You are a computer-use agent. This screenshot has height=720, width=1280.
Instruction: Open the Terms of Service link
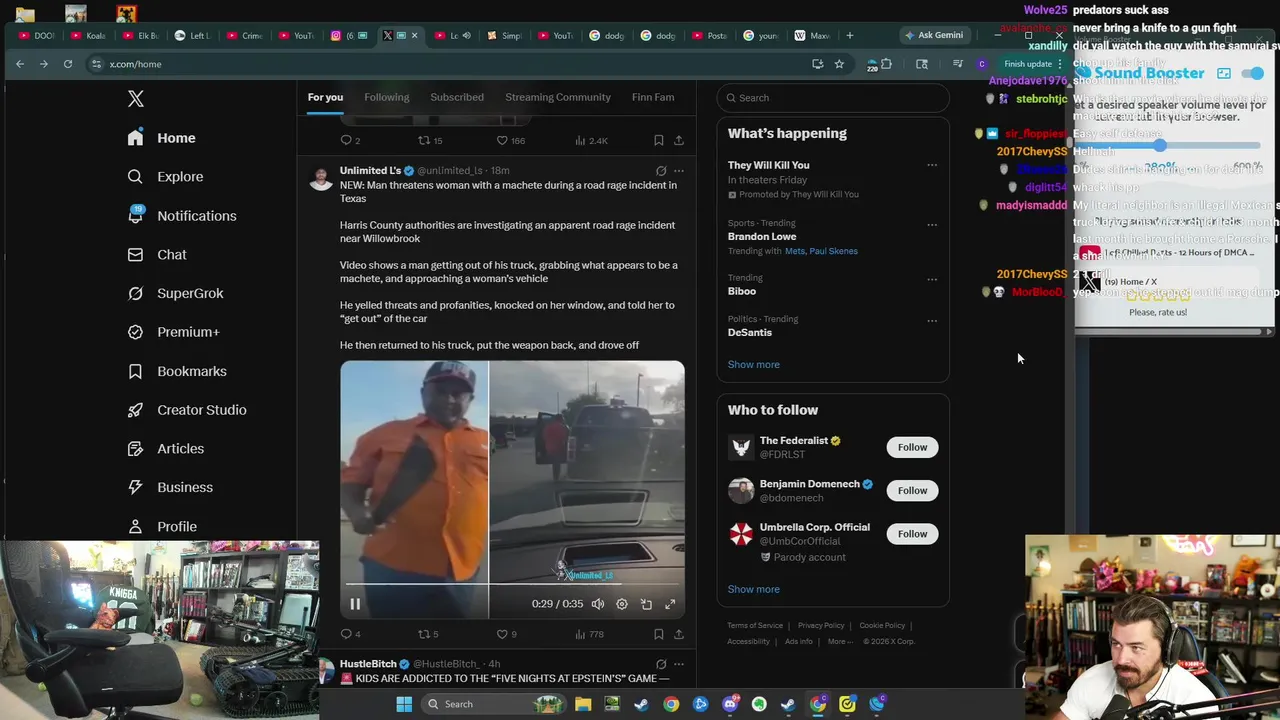click(x=755, y=625)
